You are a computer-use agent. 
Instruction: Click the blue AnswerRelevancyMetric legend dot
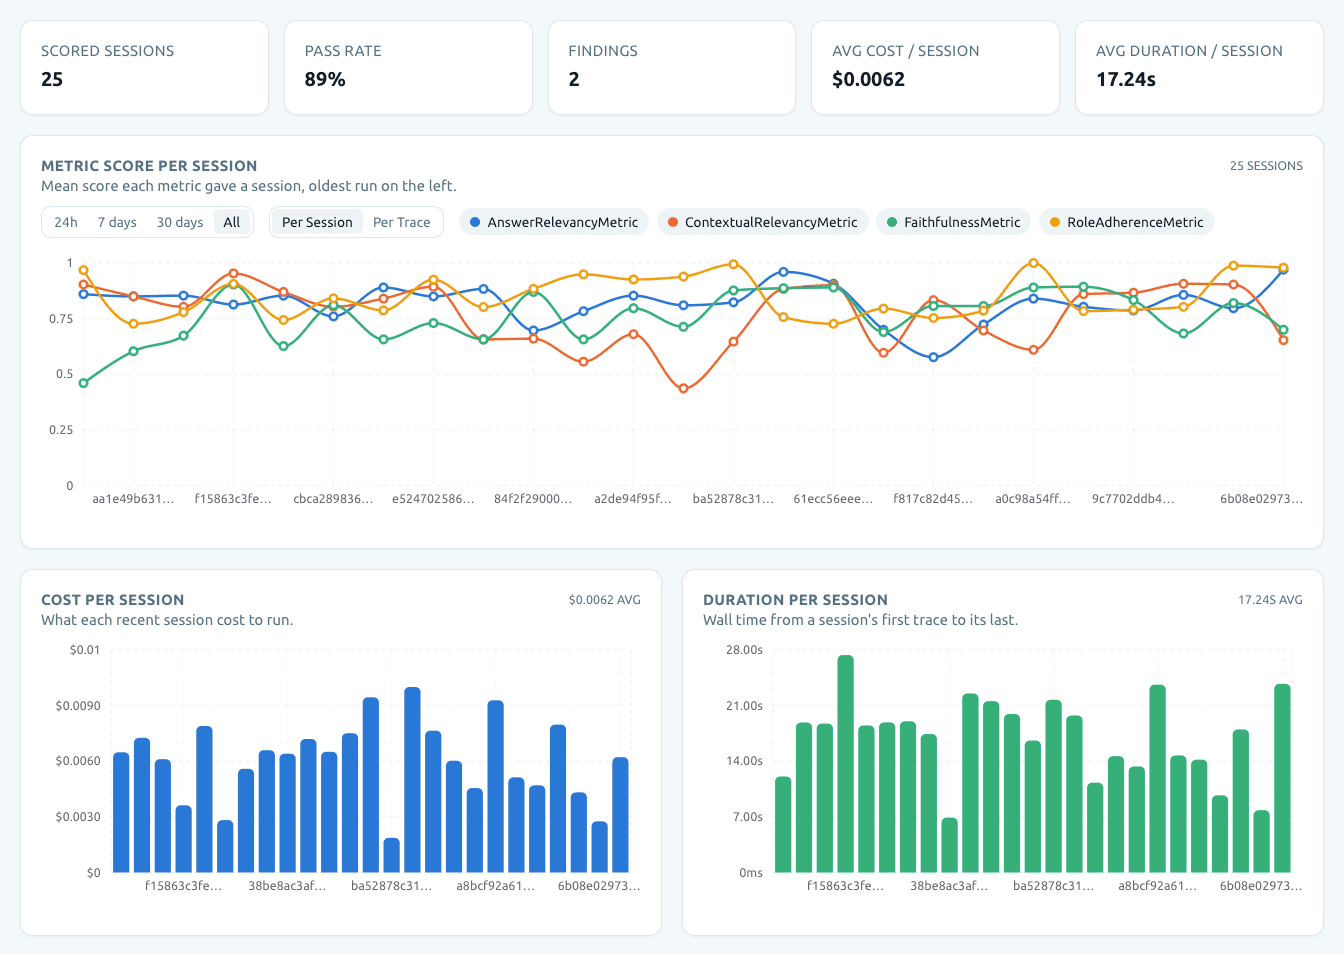475,222
